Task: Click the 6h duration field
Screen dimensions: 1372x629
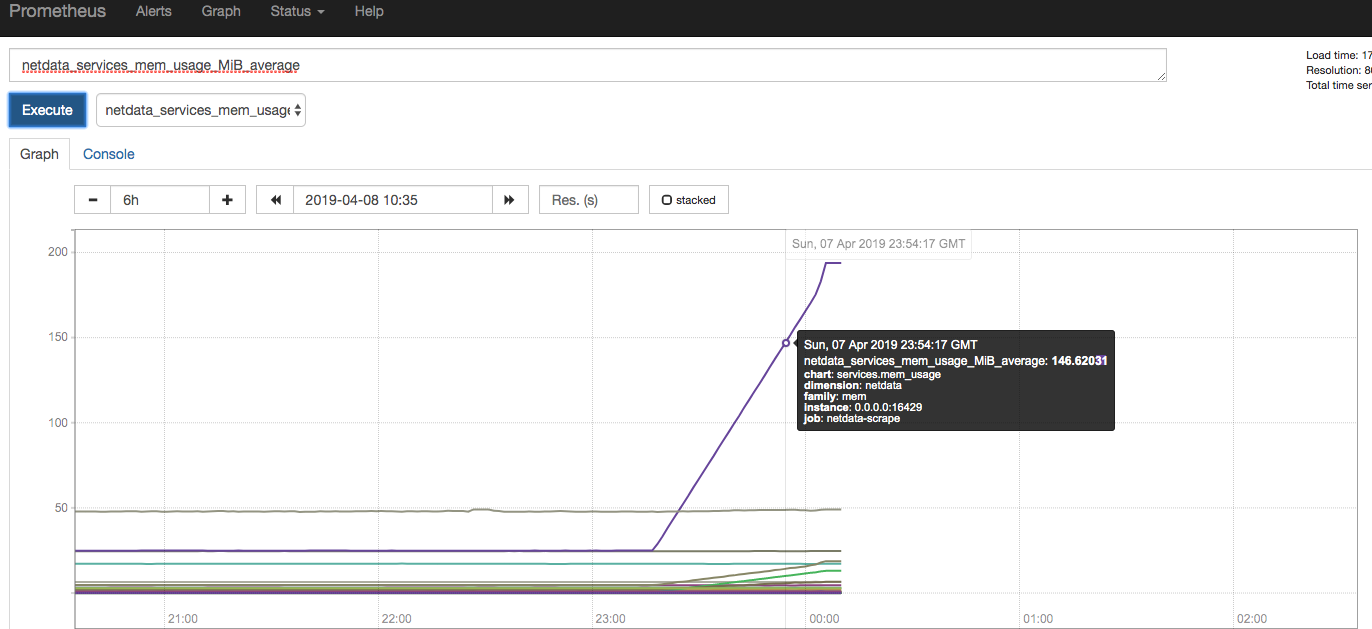Action: [x=160, y=199]
